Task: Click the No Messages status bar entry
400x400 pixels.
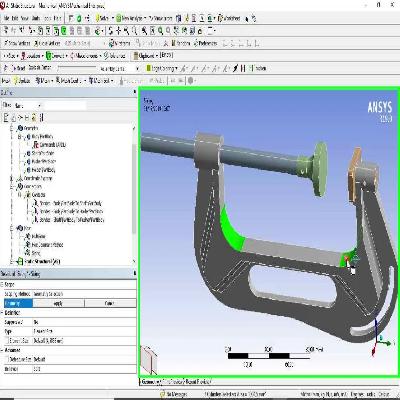Action: click(x=173, y=394)
